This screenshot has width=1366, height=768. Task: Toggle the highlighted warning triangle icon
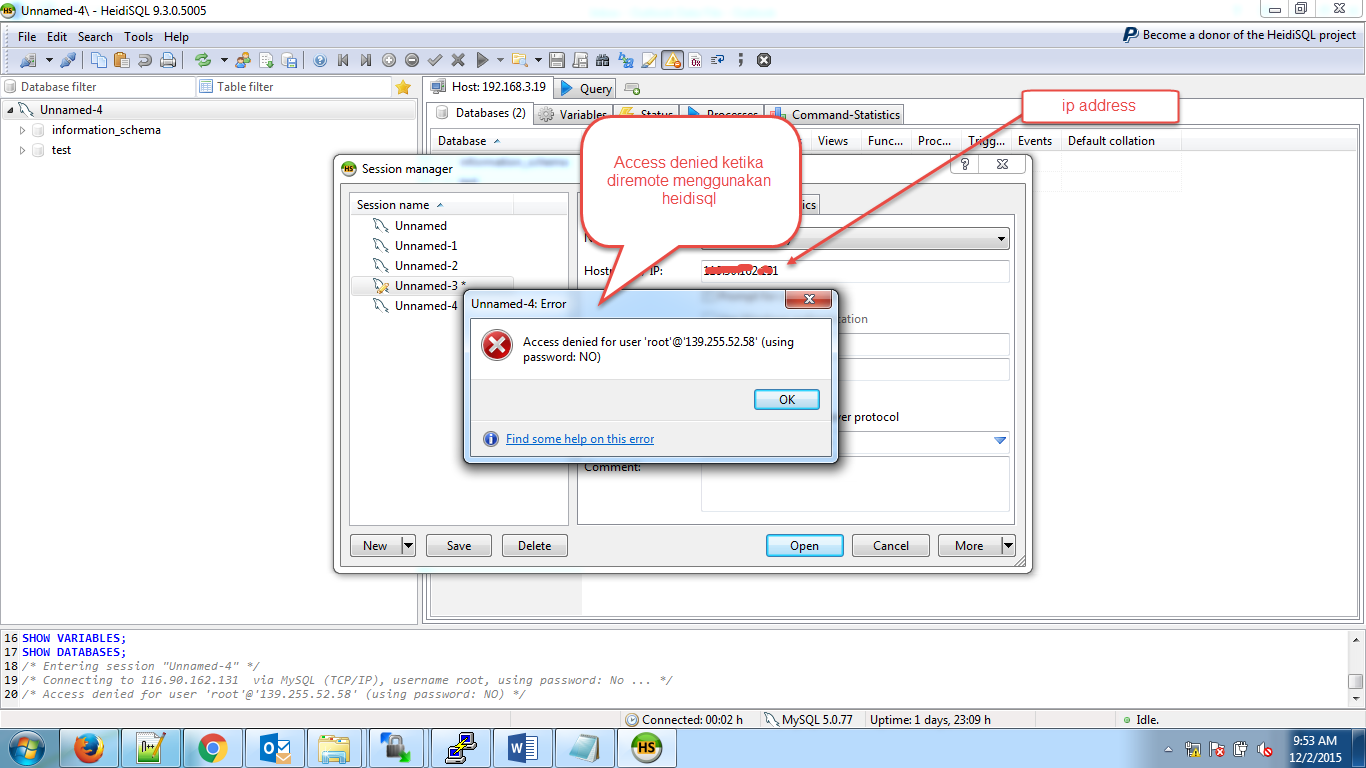coord(672,60)
